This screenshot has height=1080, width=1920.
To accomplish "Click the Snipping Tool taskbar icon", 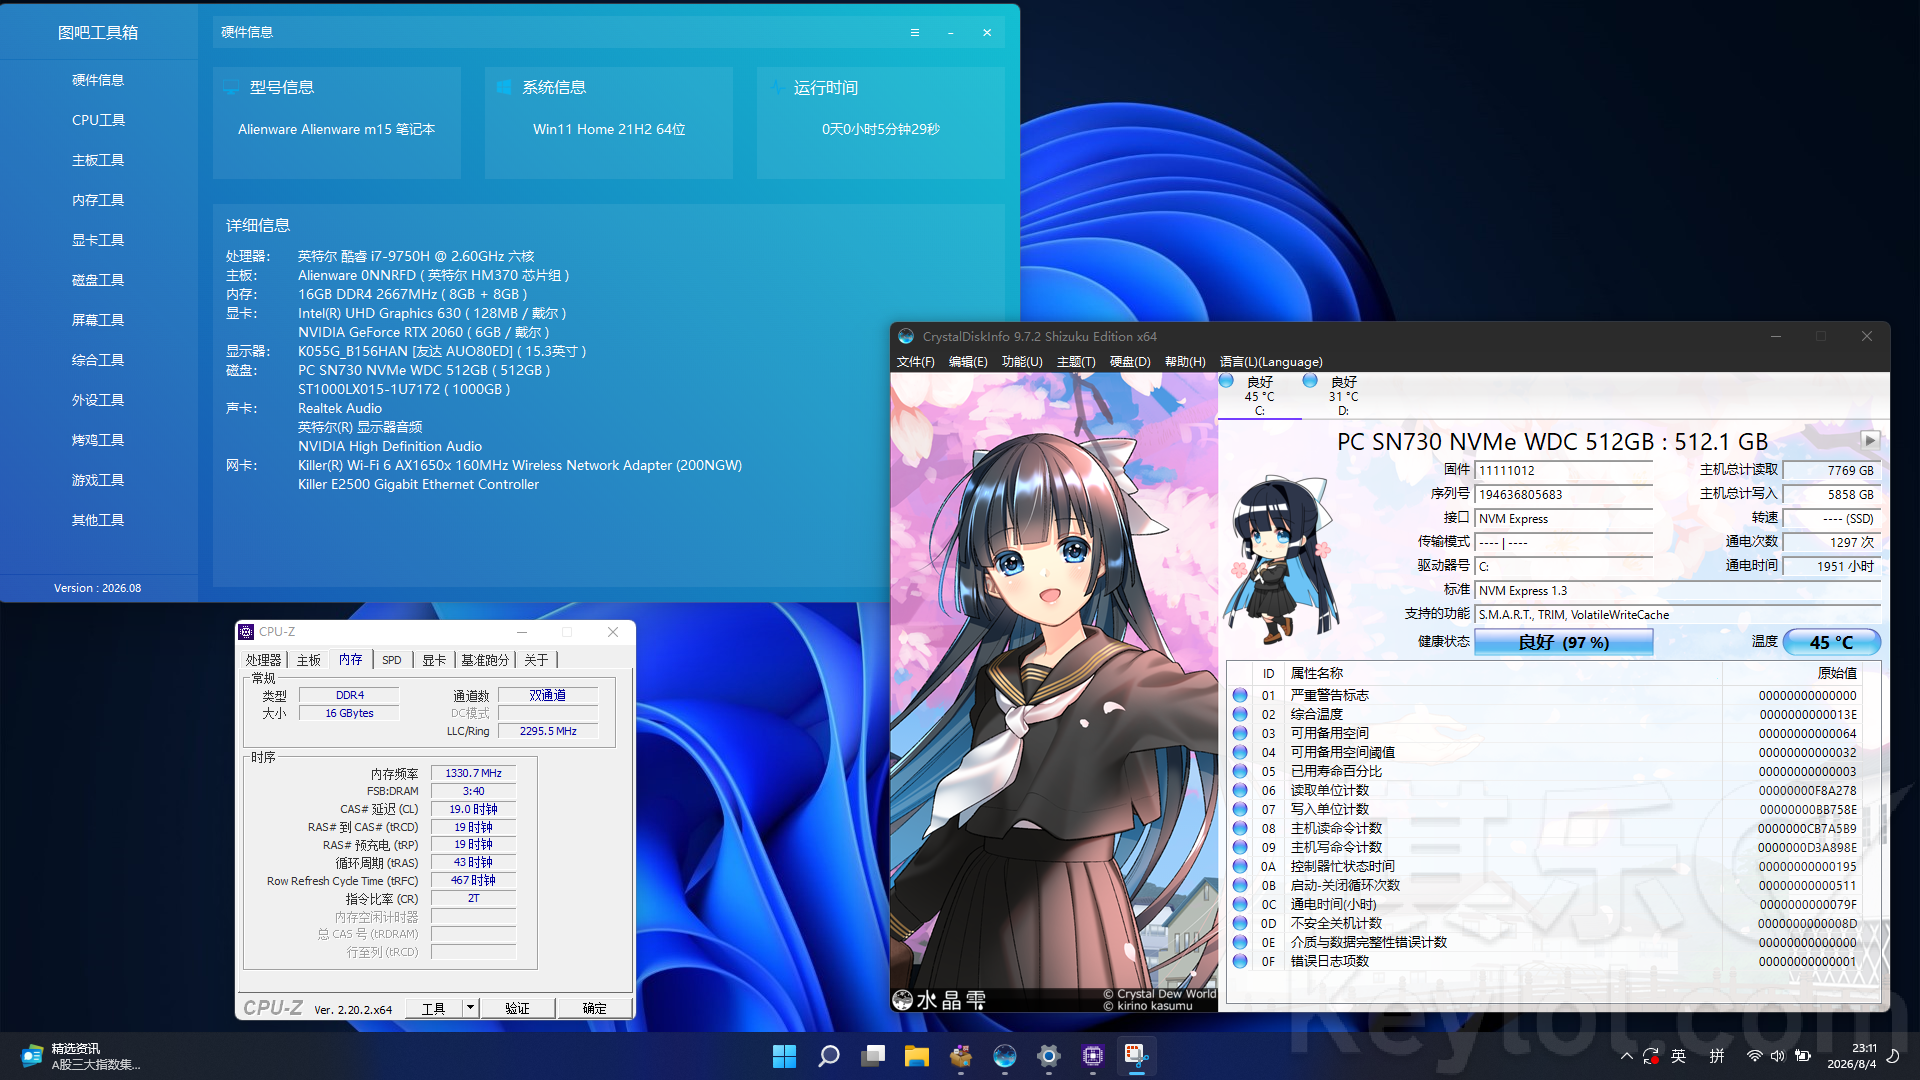I will pos(1137,1056).
